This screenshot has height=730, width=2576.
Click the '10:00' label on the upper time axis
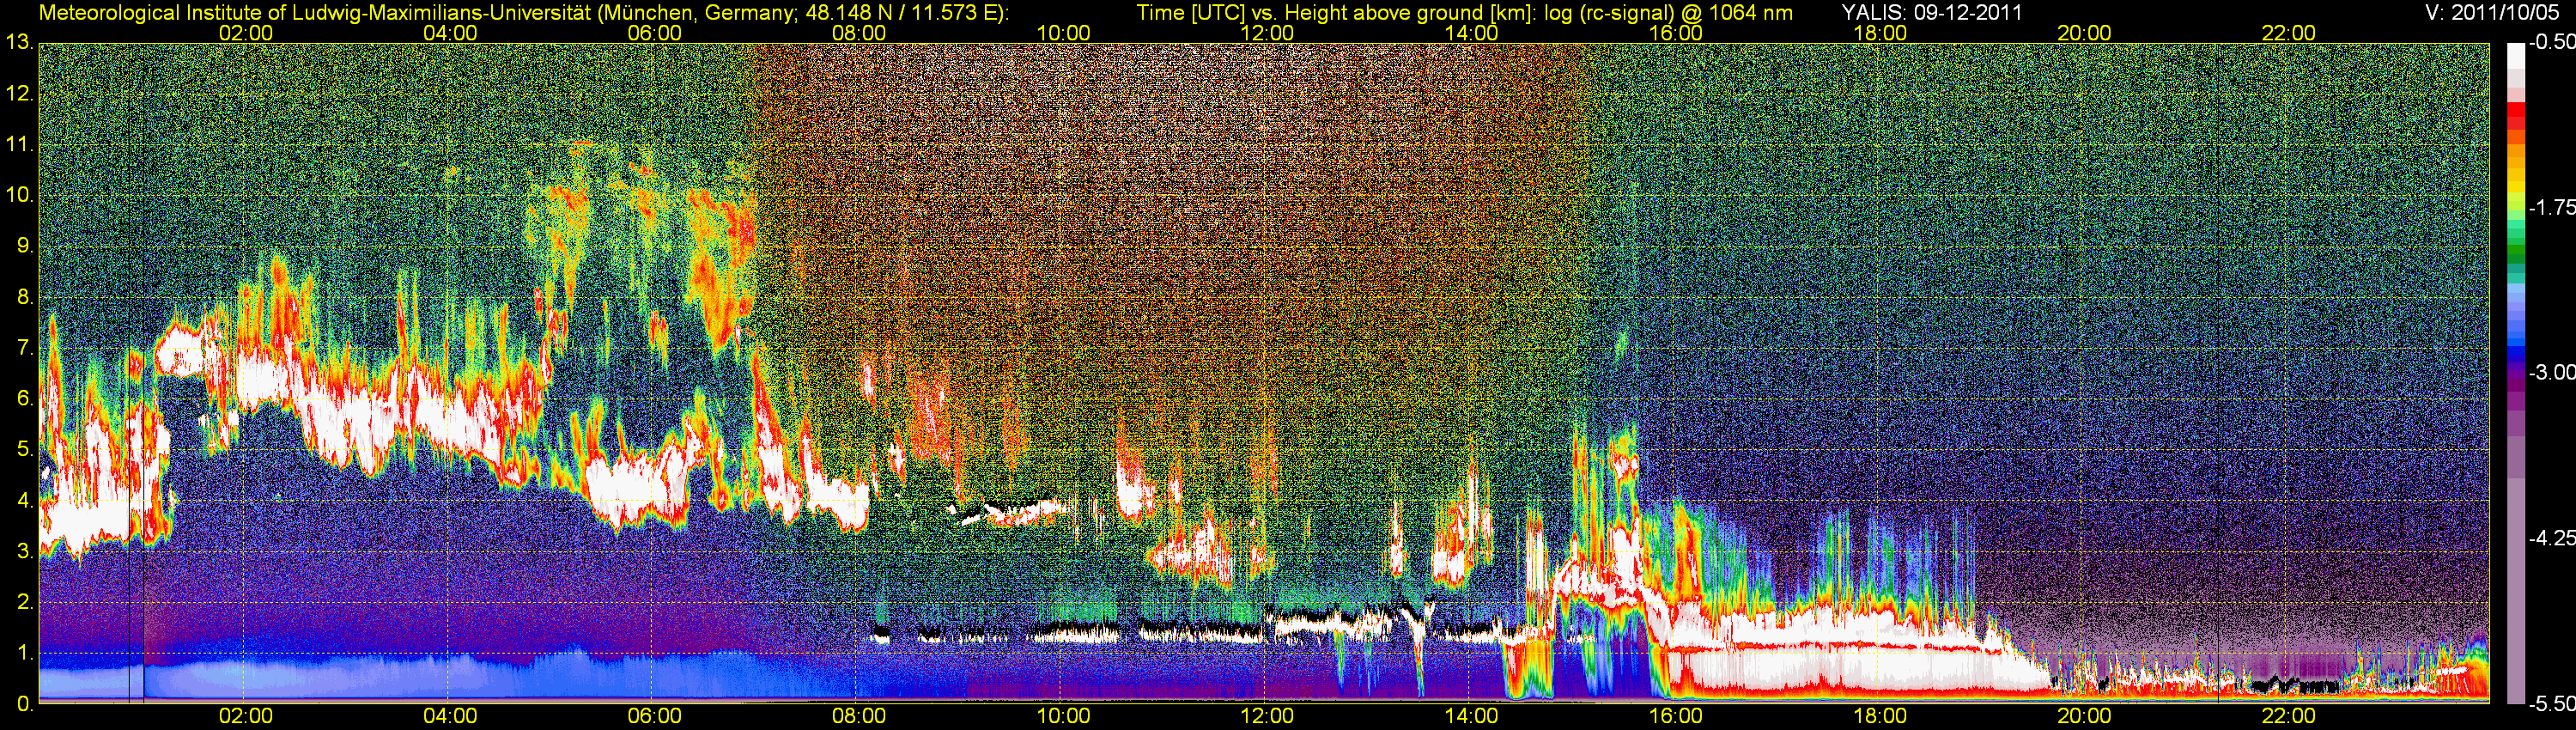point(1063,33)
